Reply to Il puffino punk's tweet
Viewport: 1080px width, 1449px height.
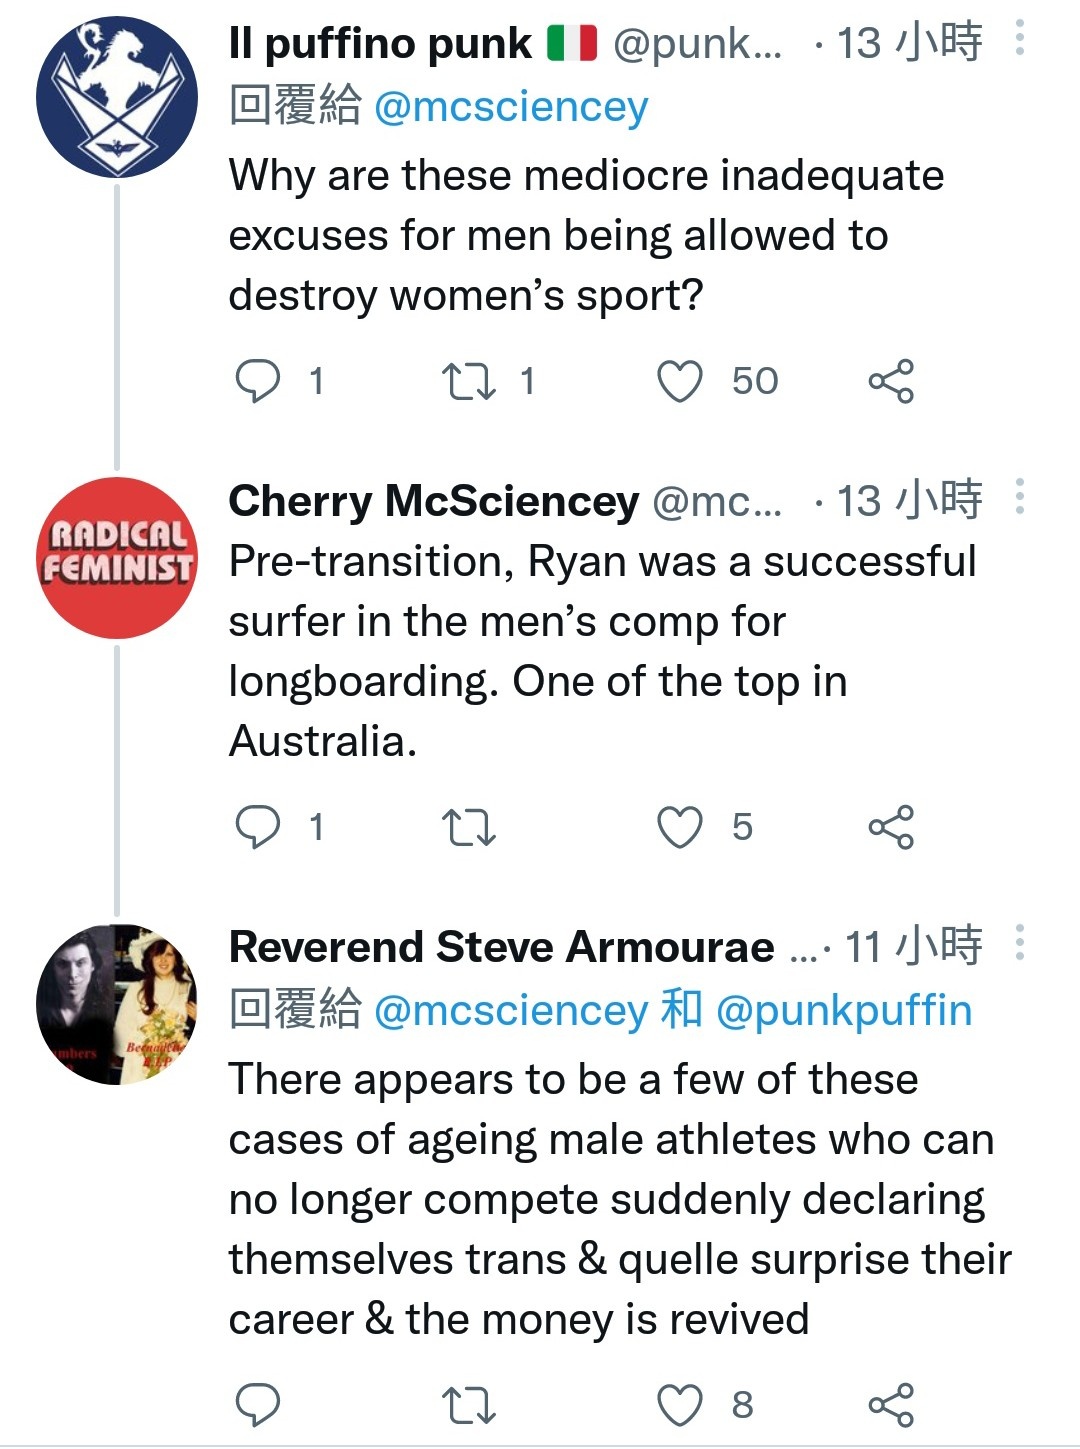[258, 381]
